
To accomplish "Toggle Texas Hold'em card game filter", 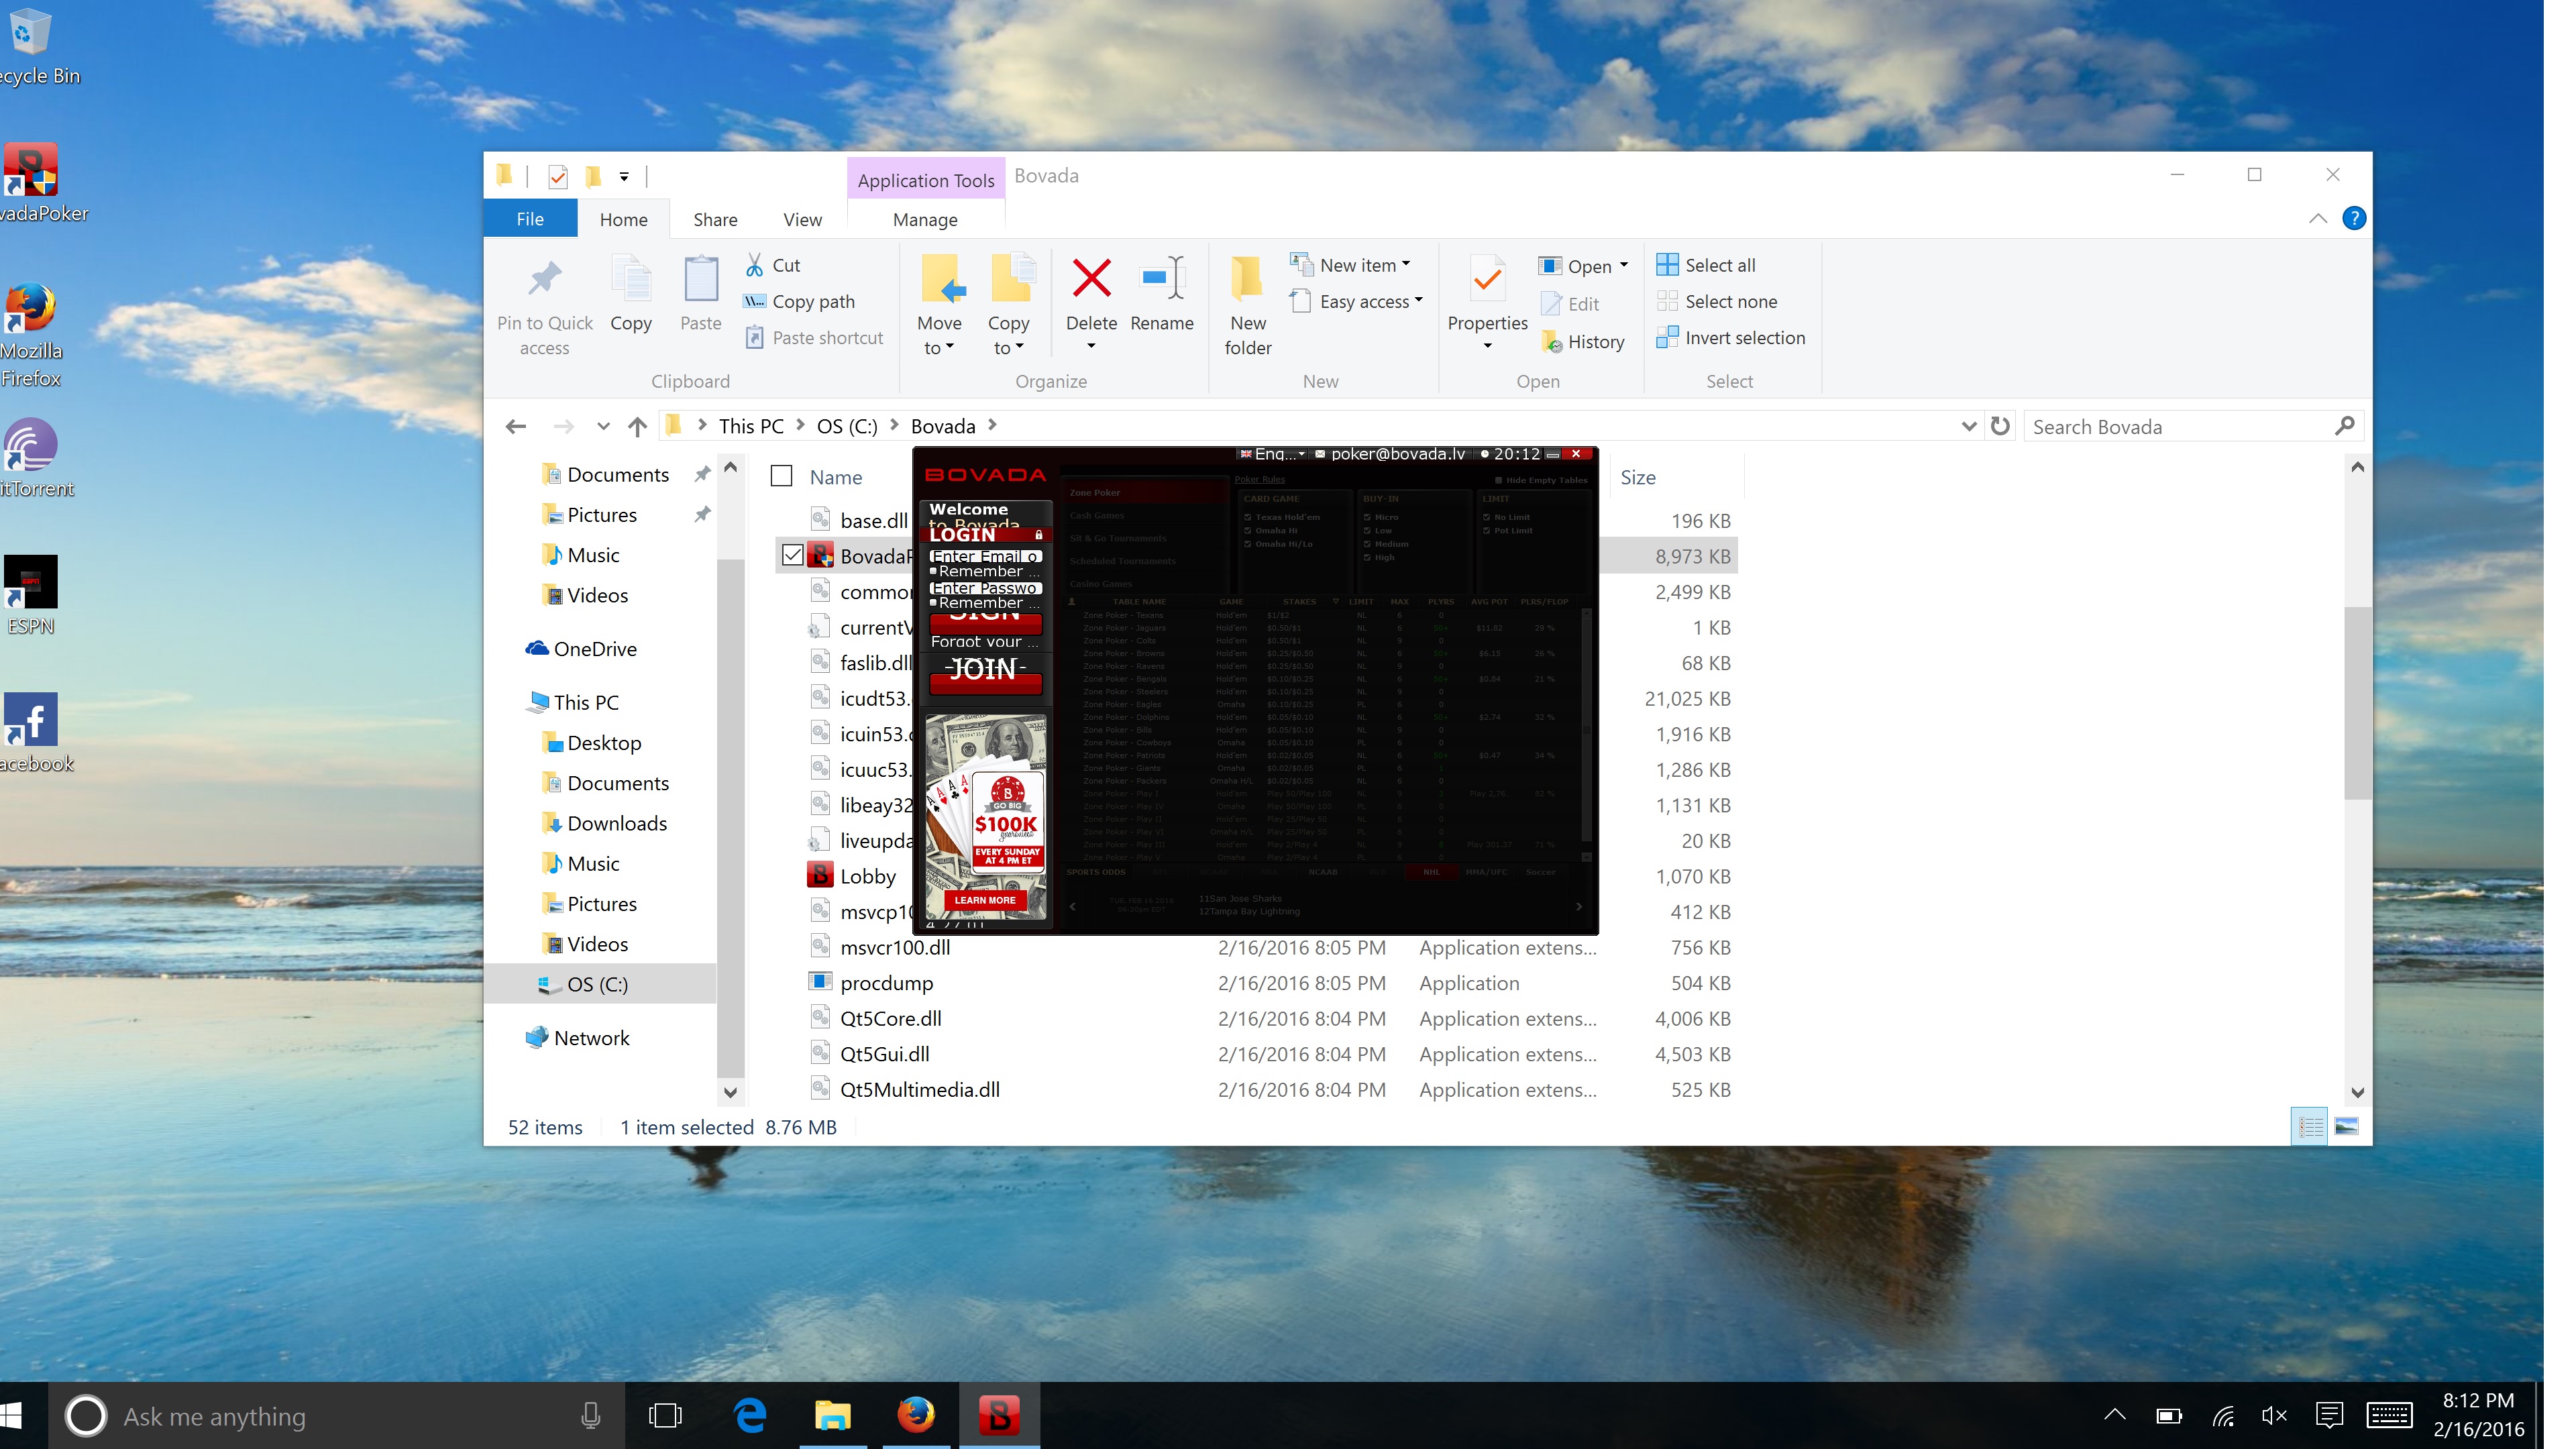I will [1247, 517].
